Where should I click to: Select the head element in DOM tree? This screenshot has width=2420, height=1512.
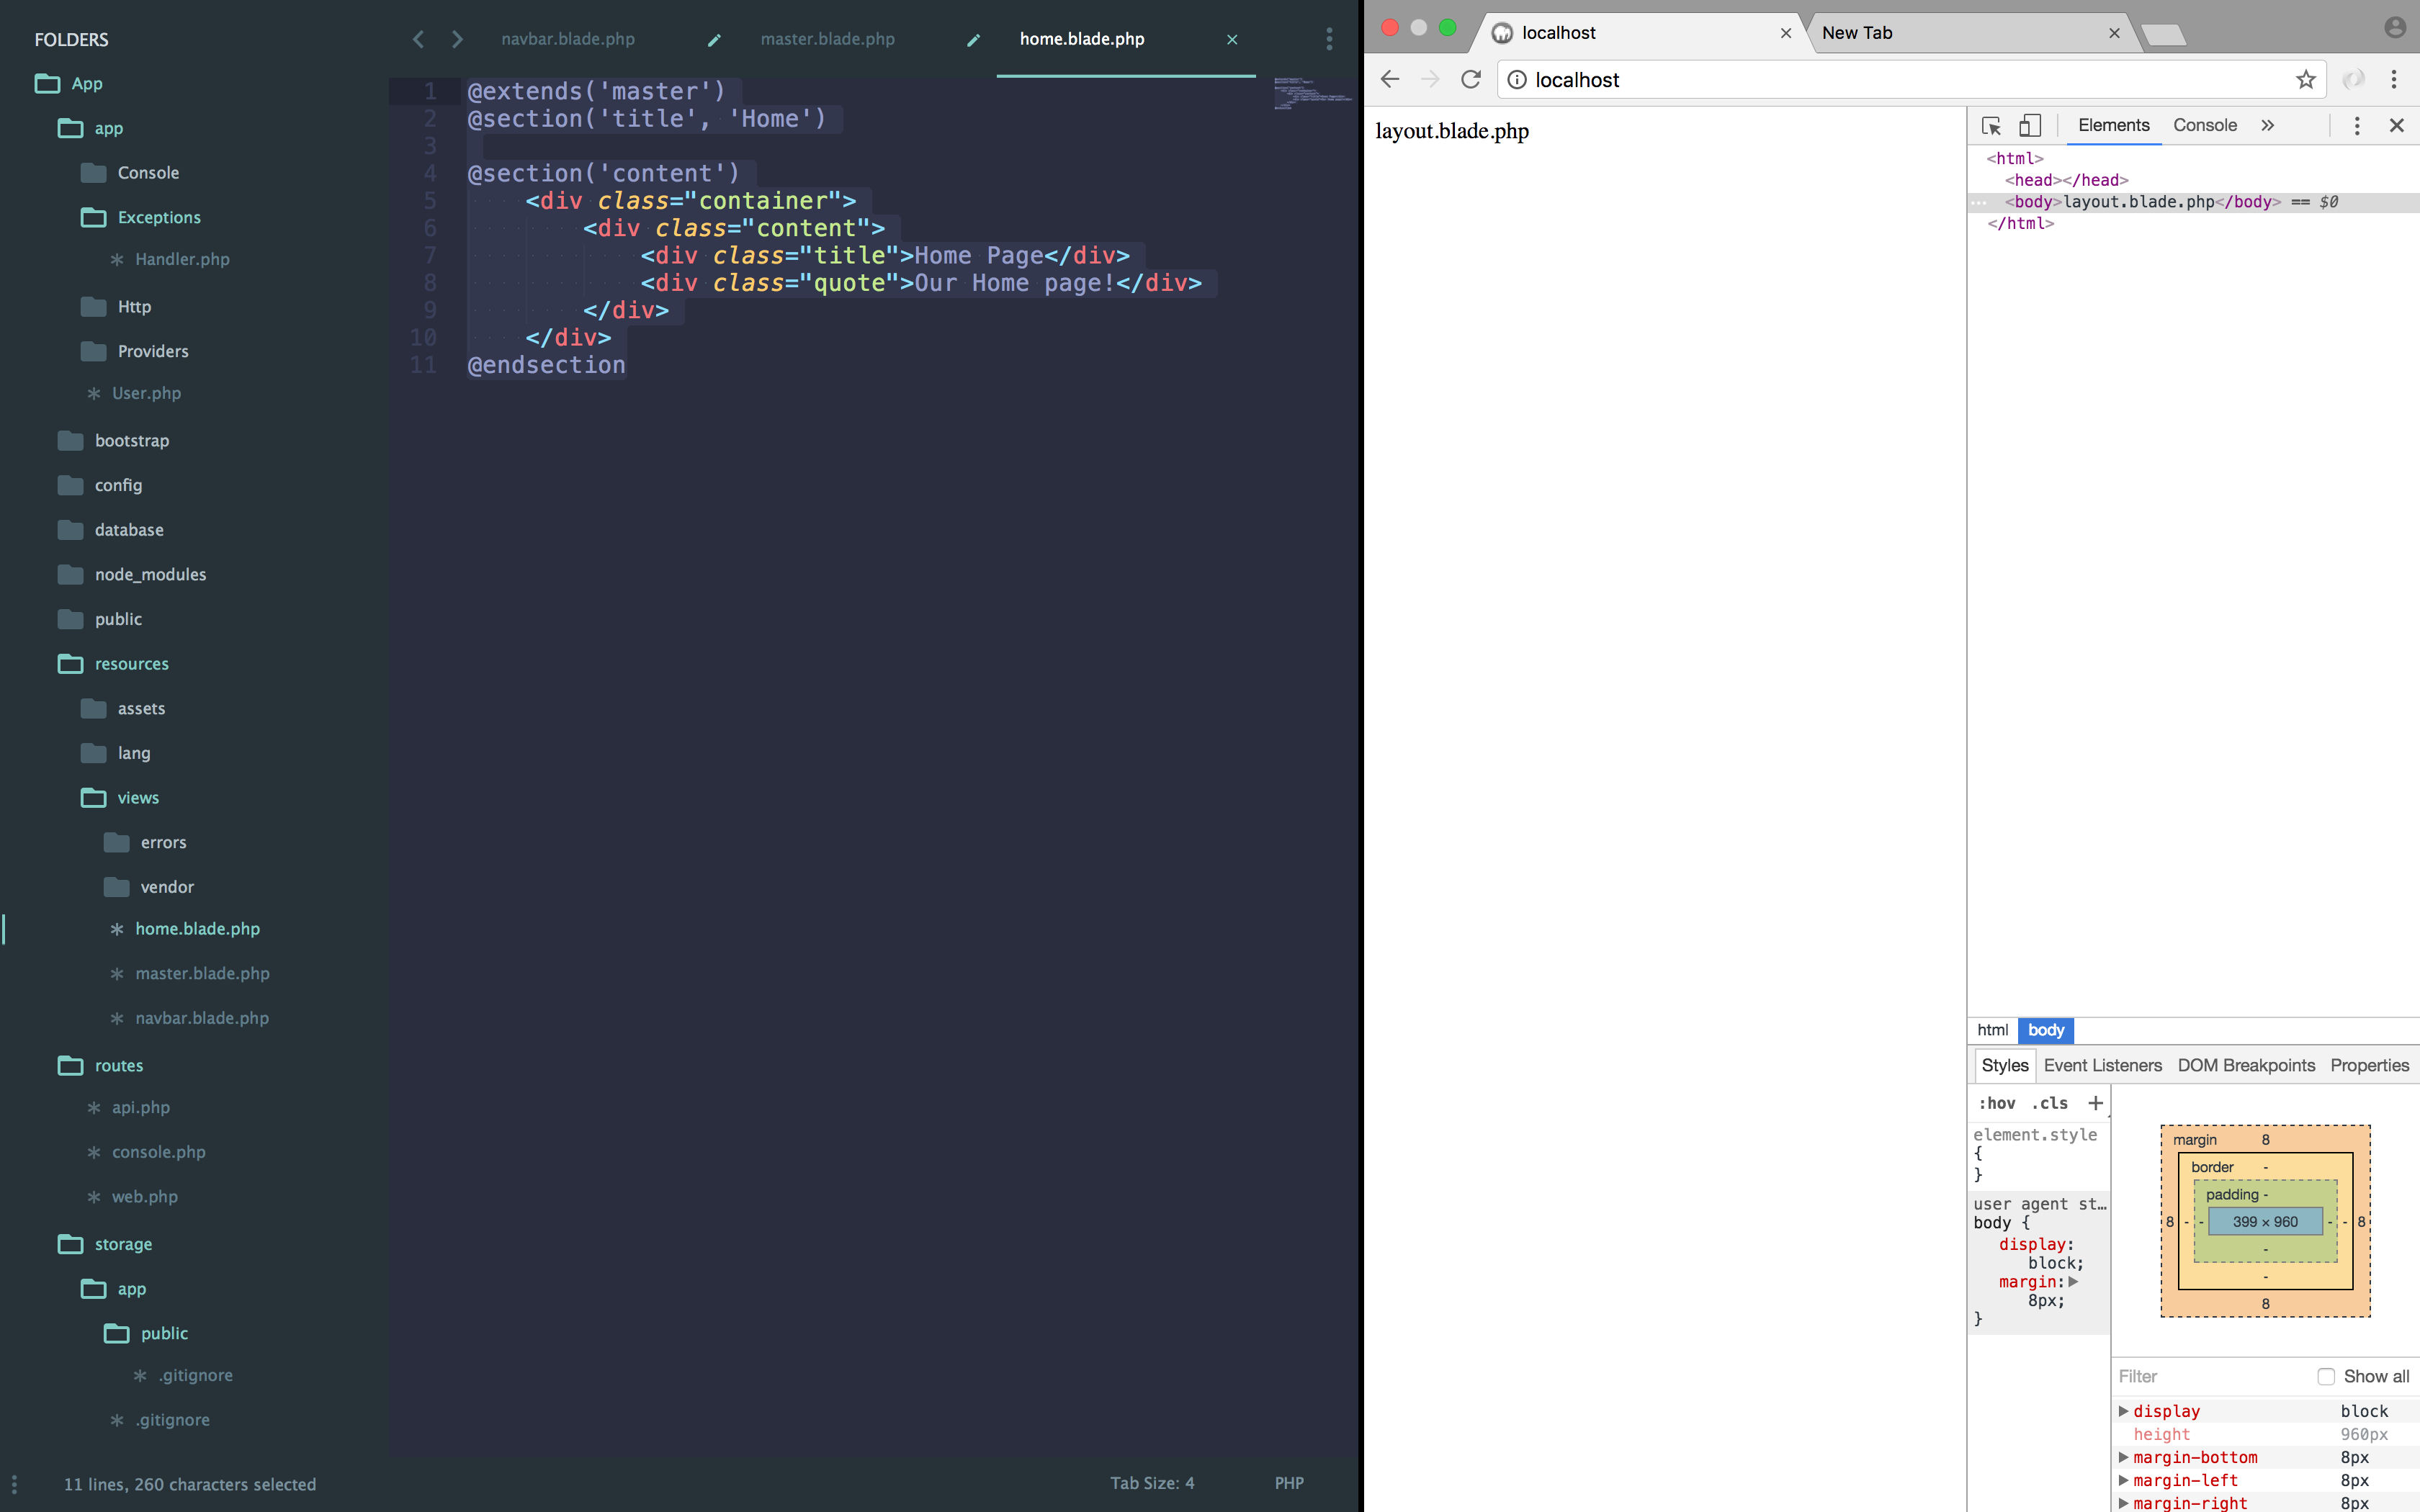click(x=2066, y=180)
